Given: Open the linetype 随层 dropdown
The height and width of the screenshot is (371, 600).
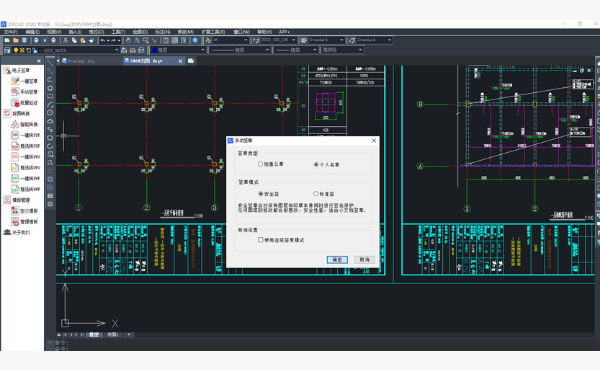Looking at the screenshot, I should (267, 50).
